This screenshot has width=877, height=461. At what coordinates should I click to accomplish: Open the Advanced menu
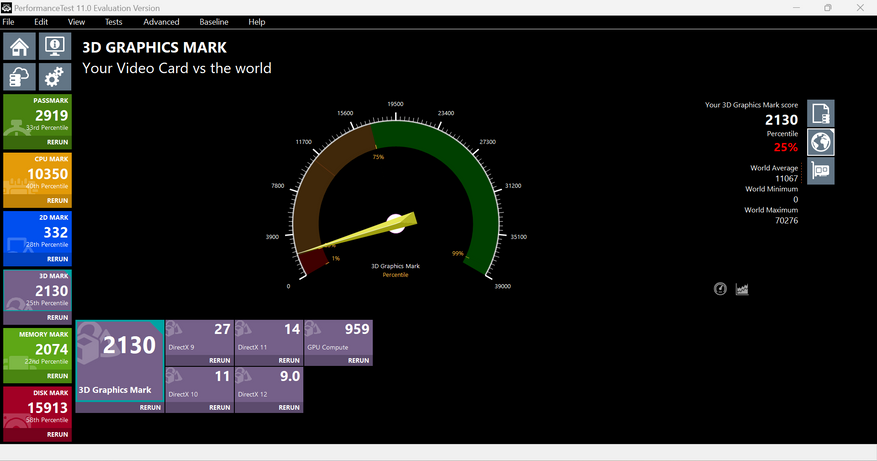161,22
